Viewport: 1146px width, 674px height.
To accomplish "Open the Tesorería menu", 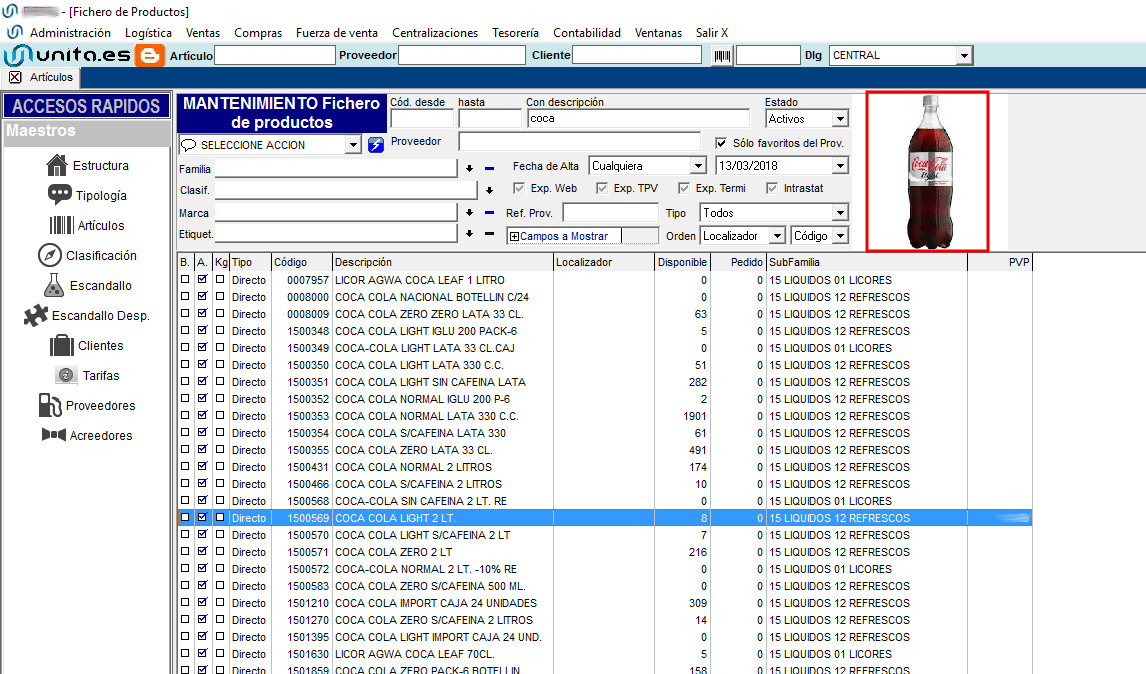I will point(515,33).
